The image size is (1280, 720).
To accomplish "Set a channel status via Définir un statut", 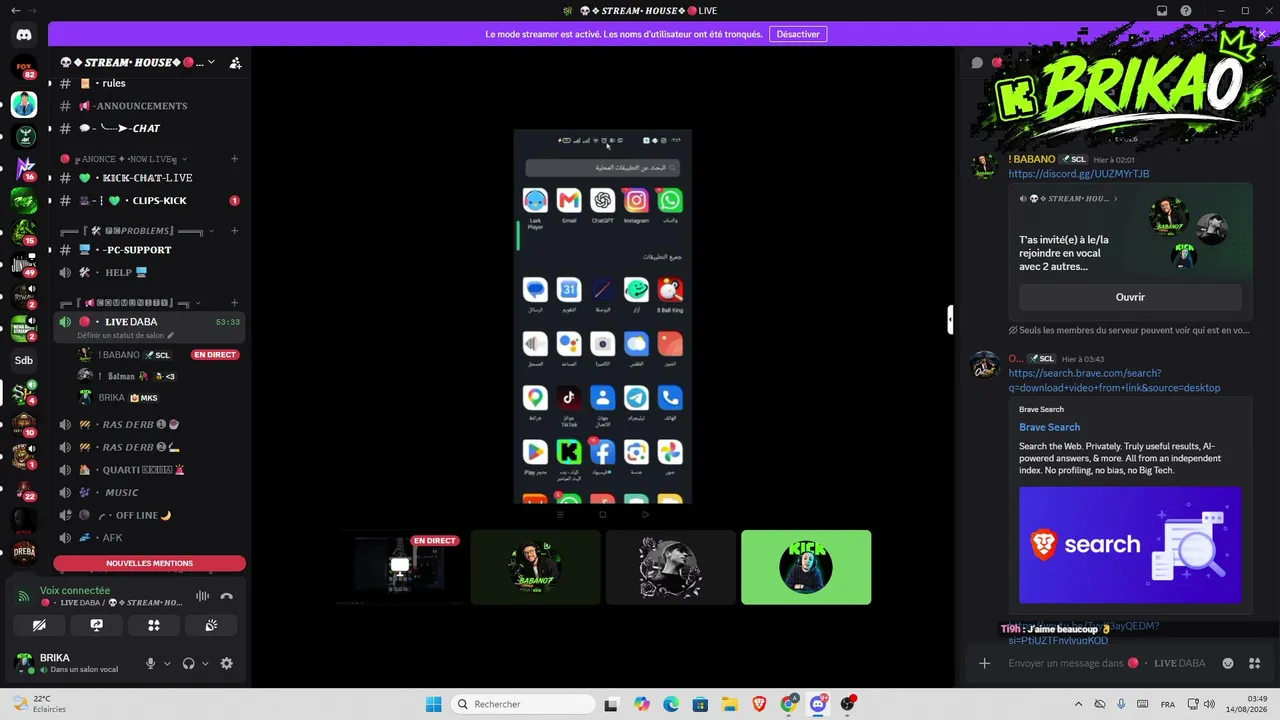I will (x=125, y=335).
